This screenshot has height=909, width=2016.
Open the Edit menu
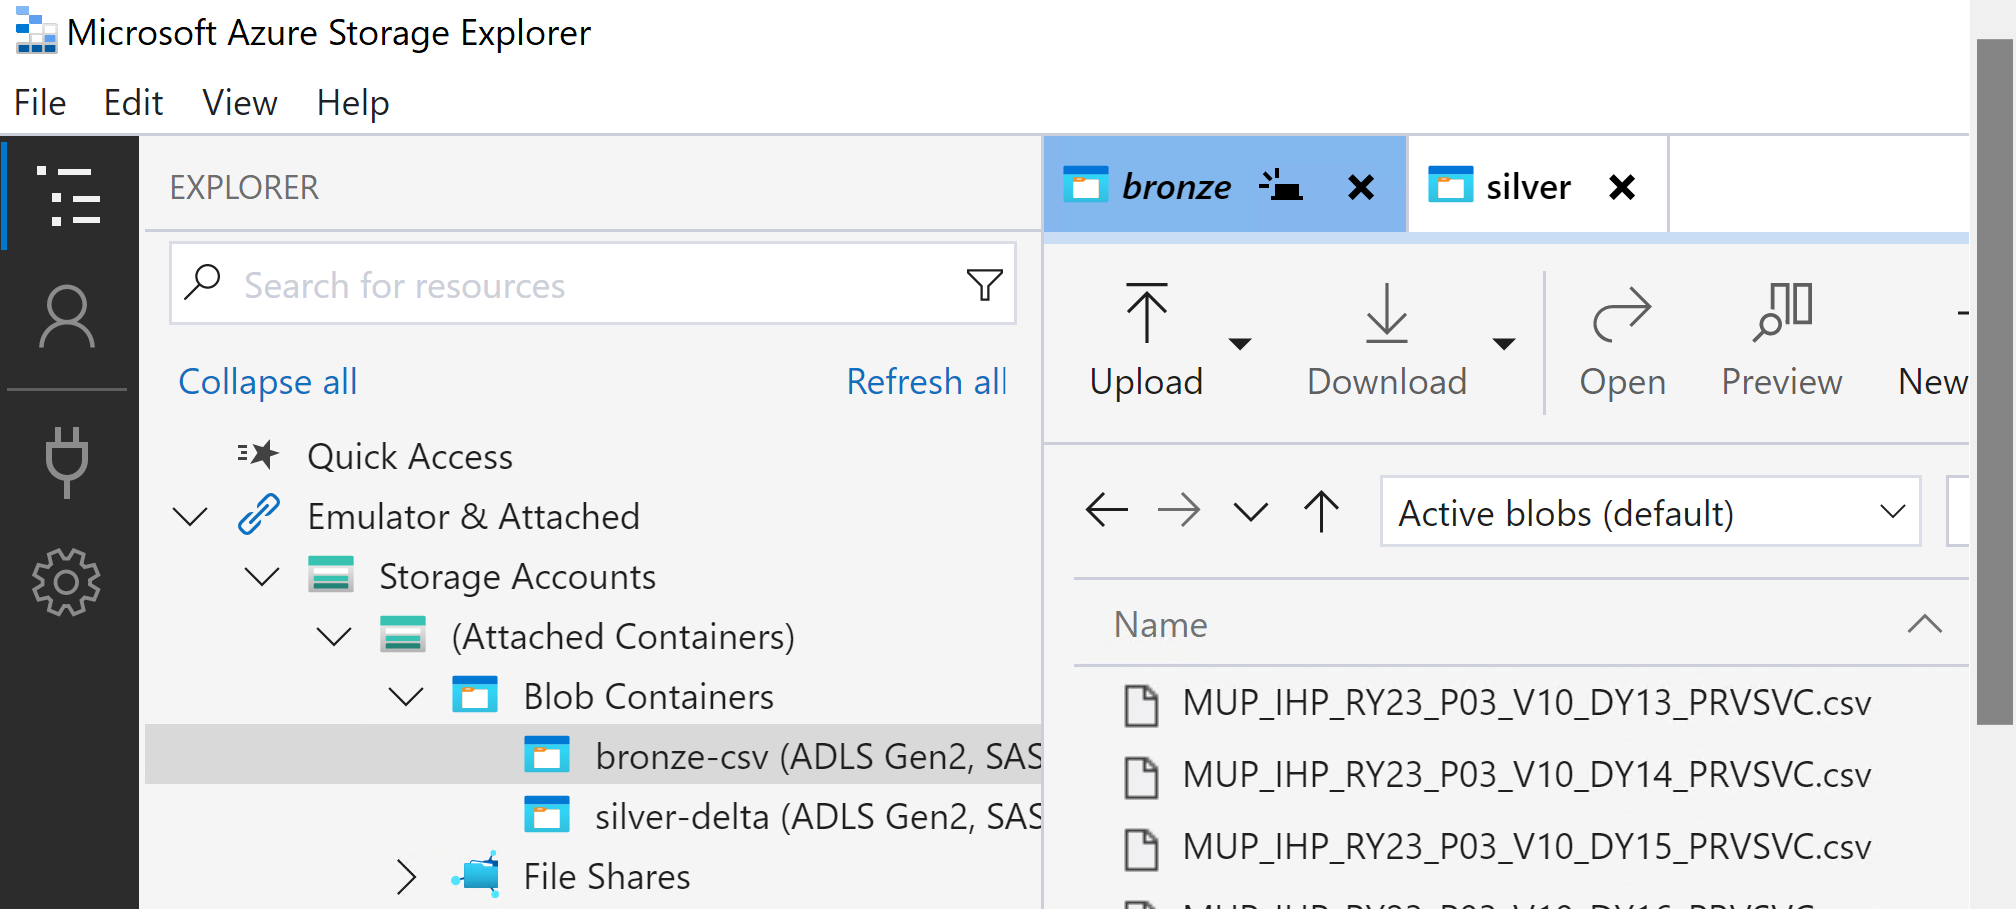pyautogui.click(x=133, y=102)
